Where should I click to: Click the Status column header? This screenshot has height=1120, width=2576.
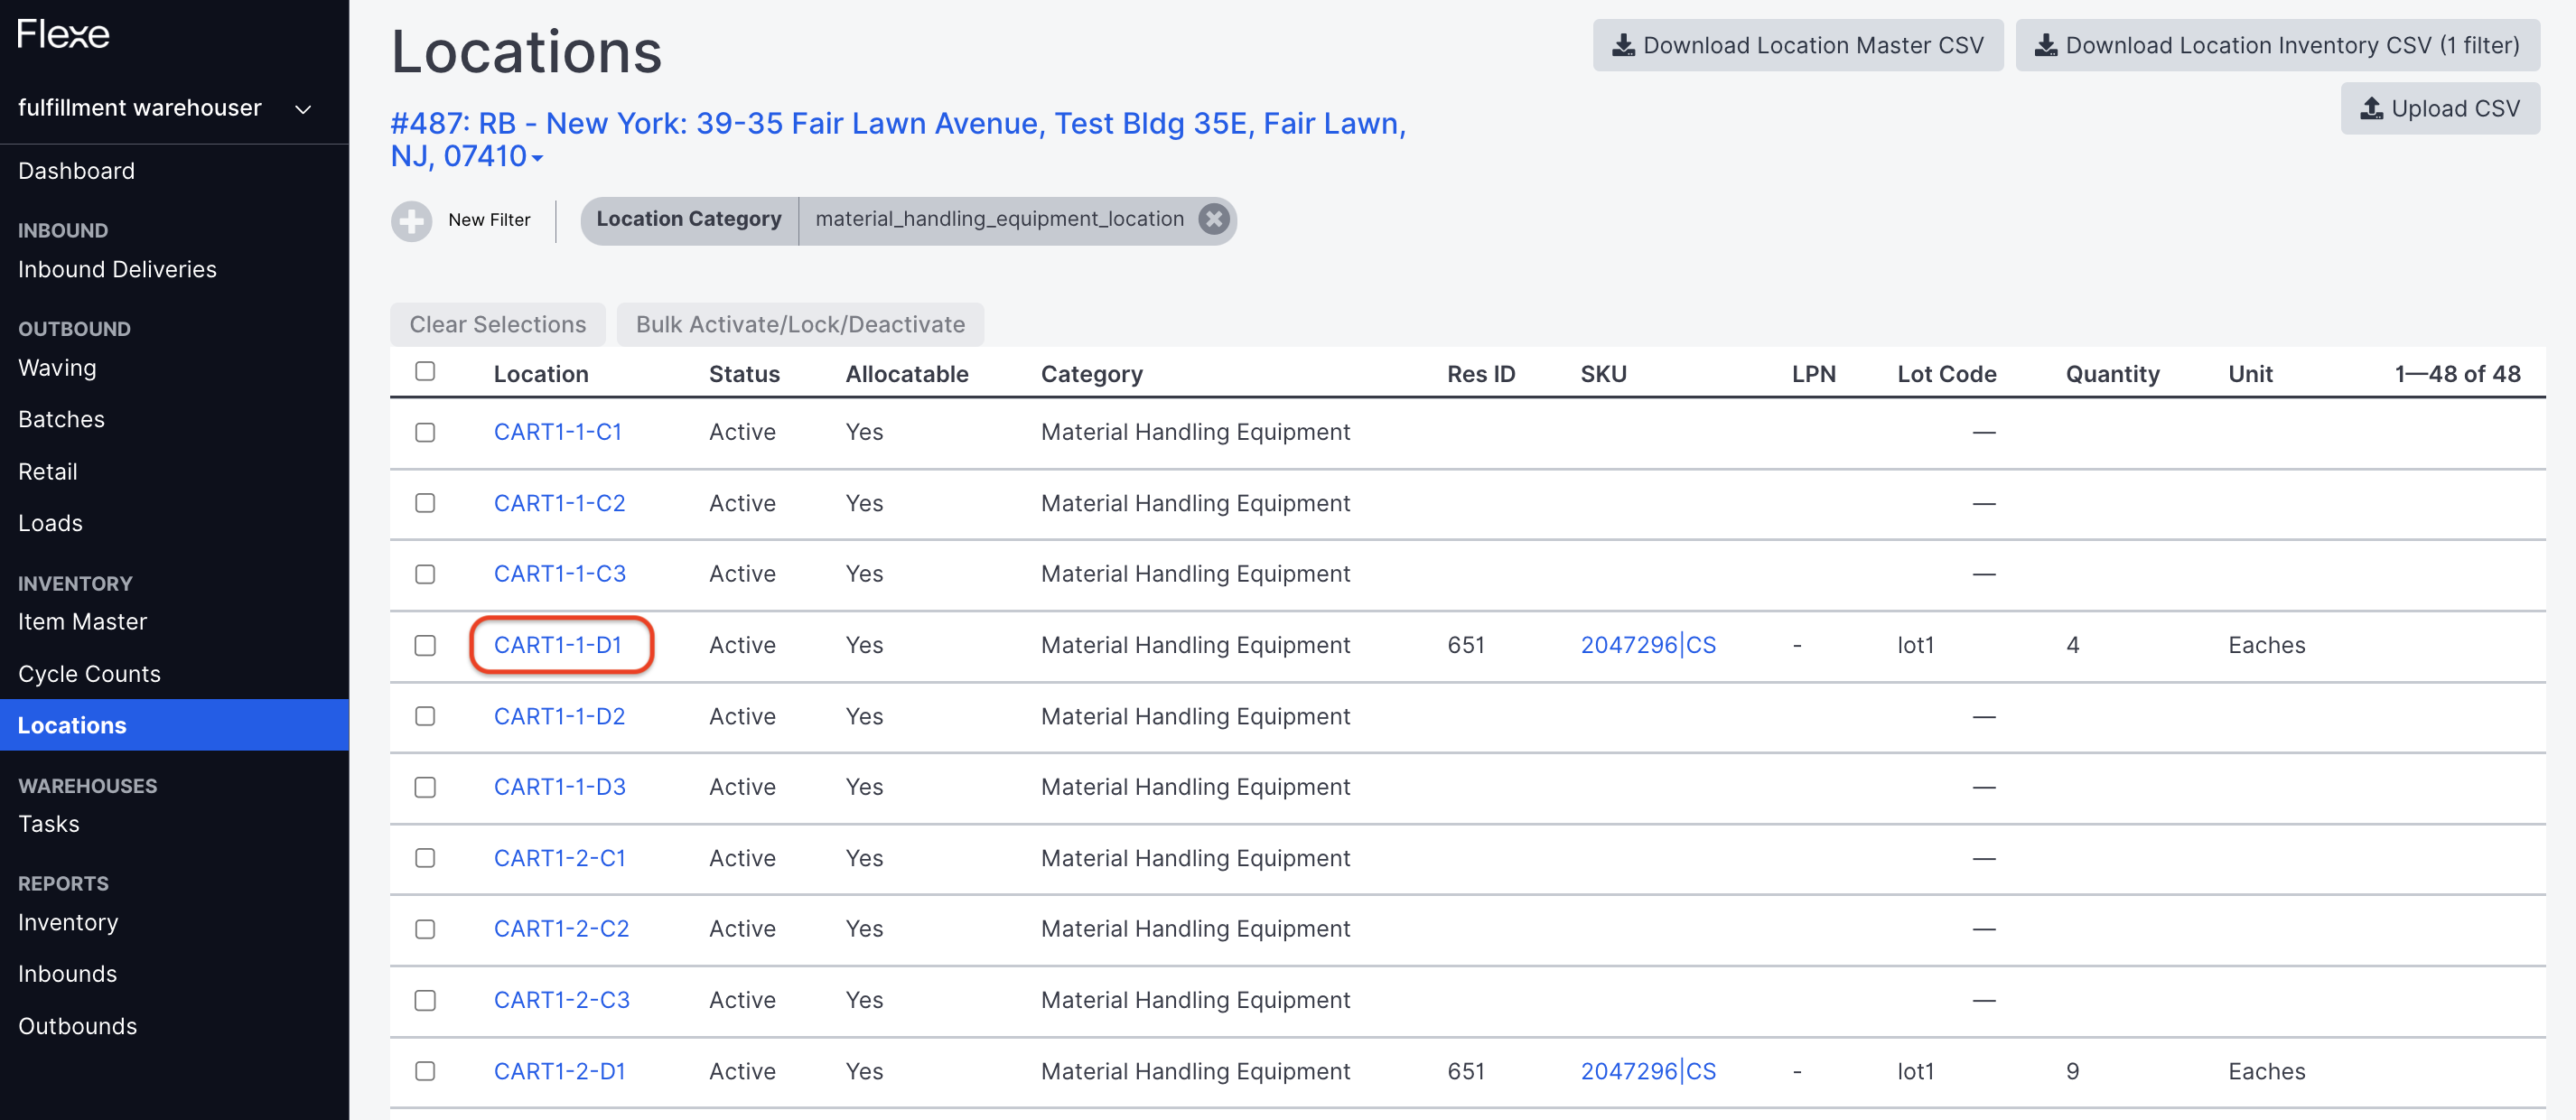point(744,375)
